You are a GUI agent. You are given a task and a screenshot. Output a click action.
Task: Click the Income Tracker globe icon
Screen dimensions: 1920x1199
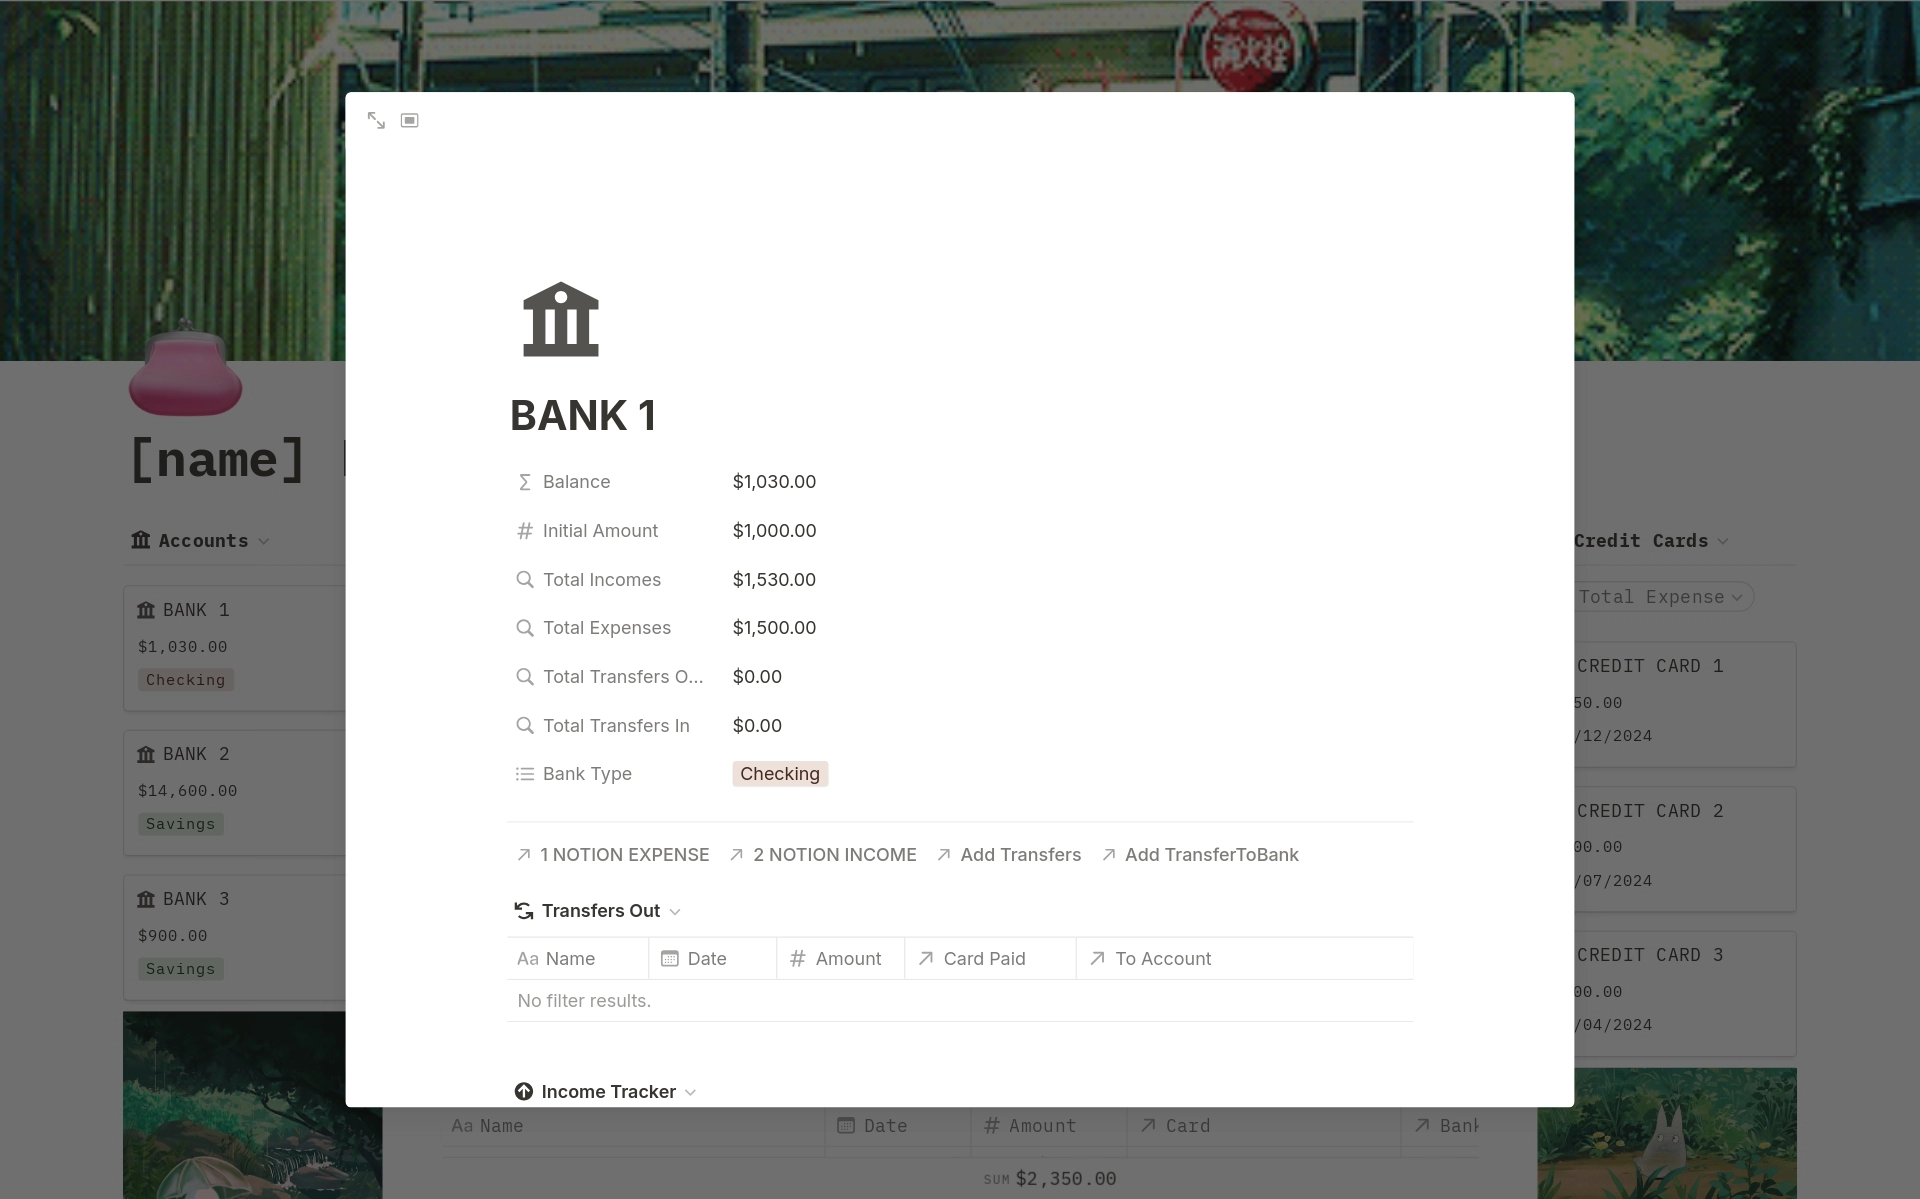[x=524, y=1091]
